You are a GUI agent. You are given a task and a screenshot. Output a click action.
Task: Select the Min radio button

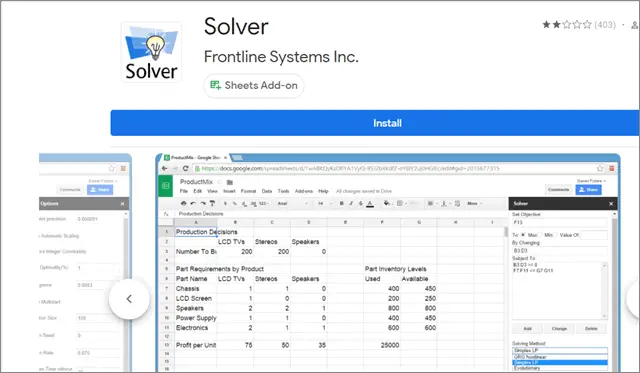540,235
